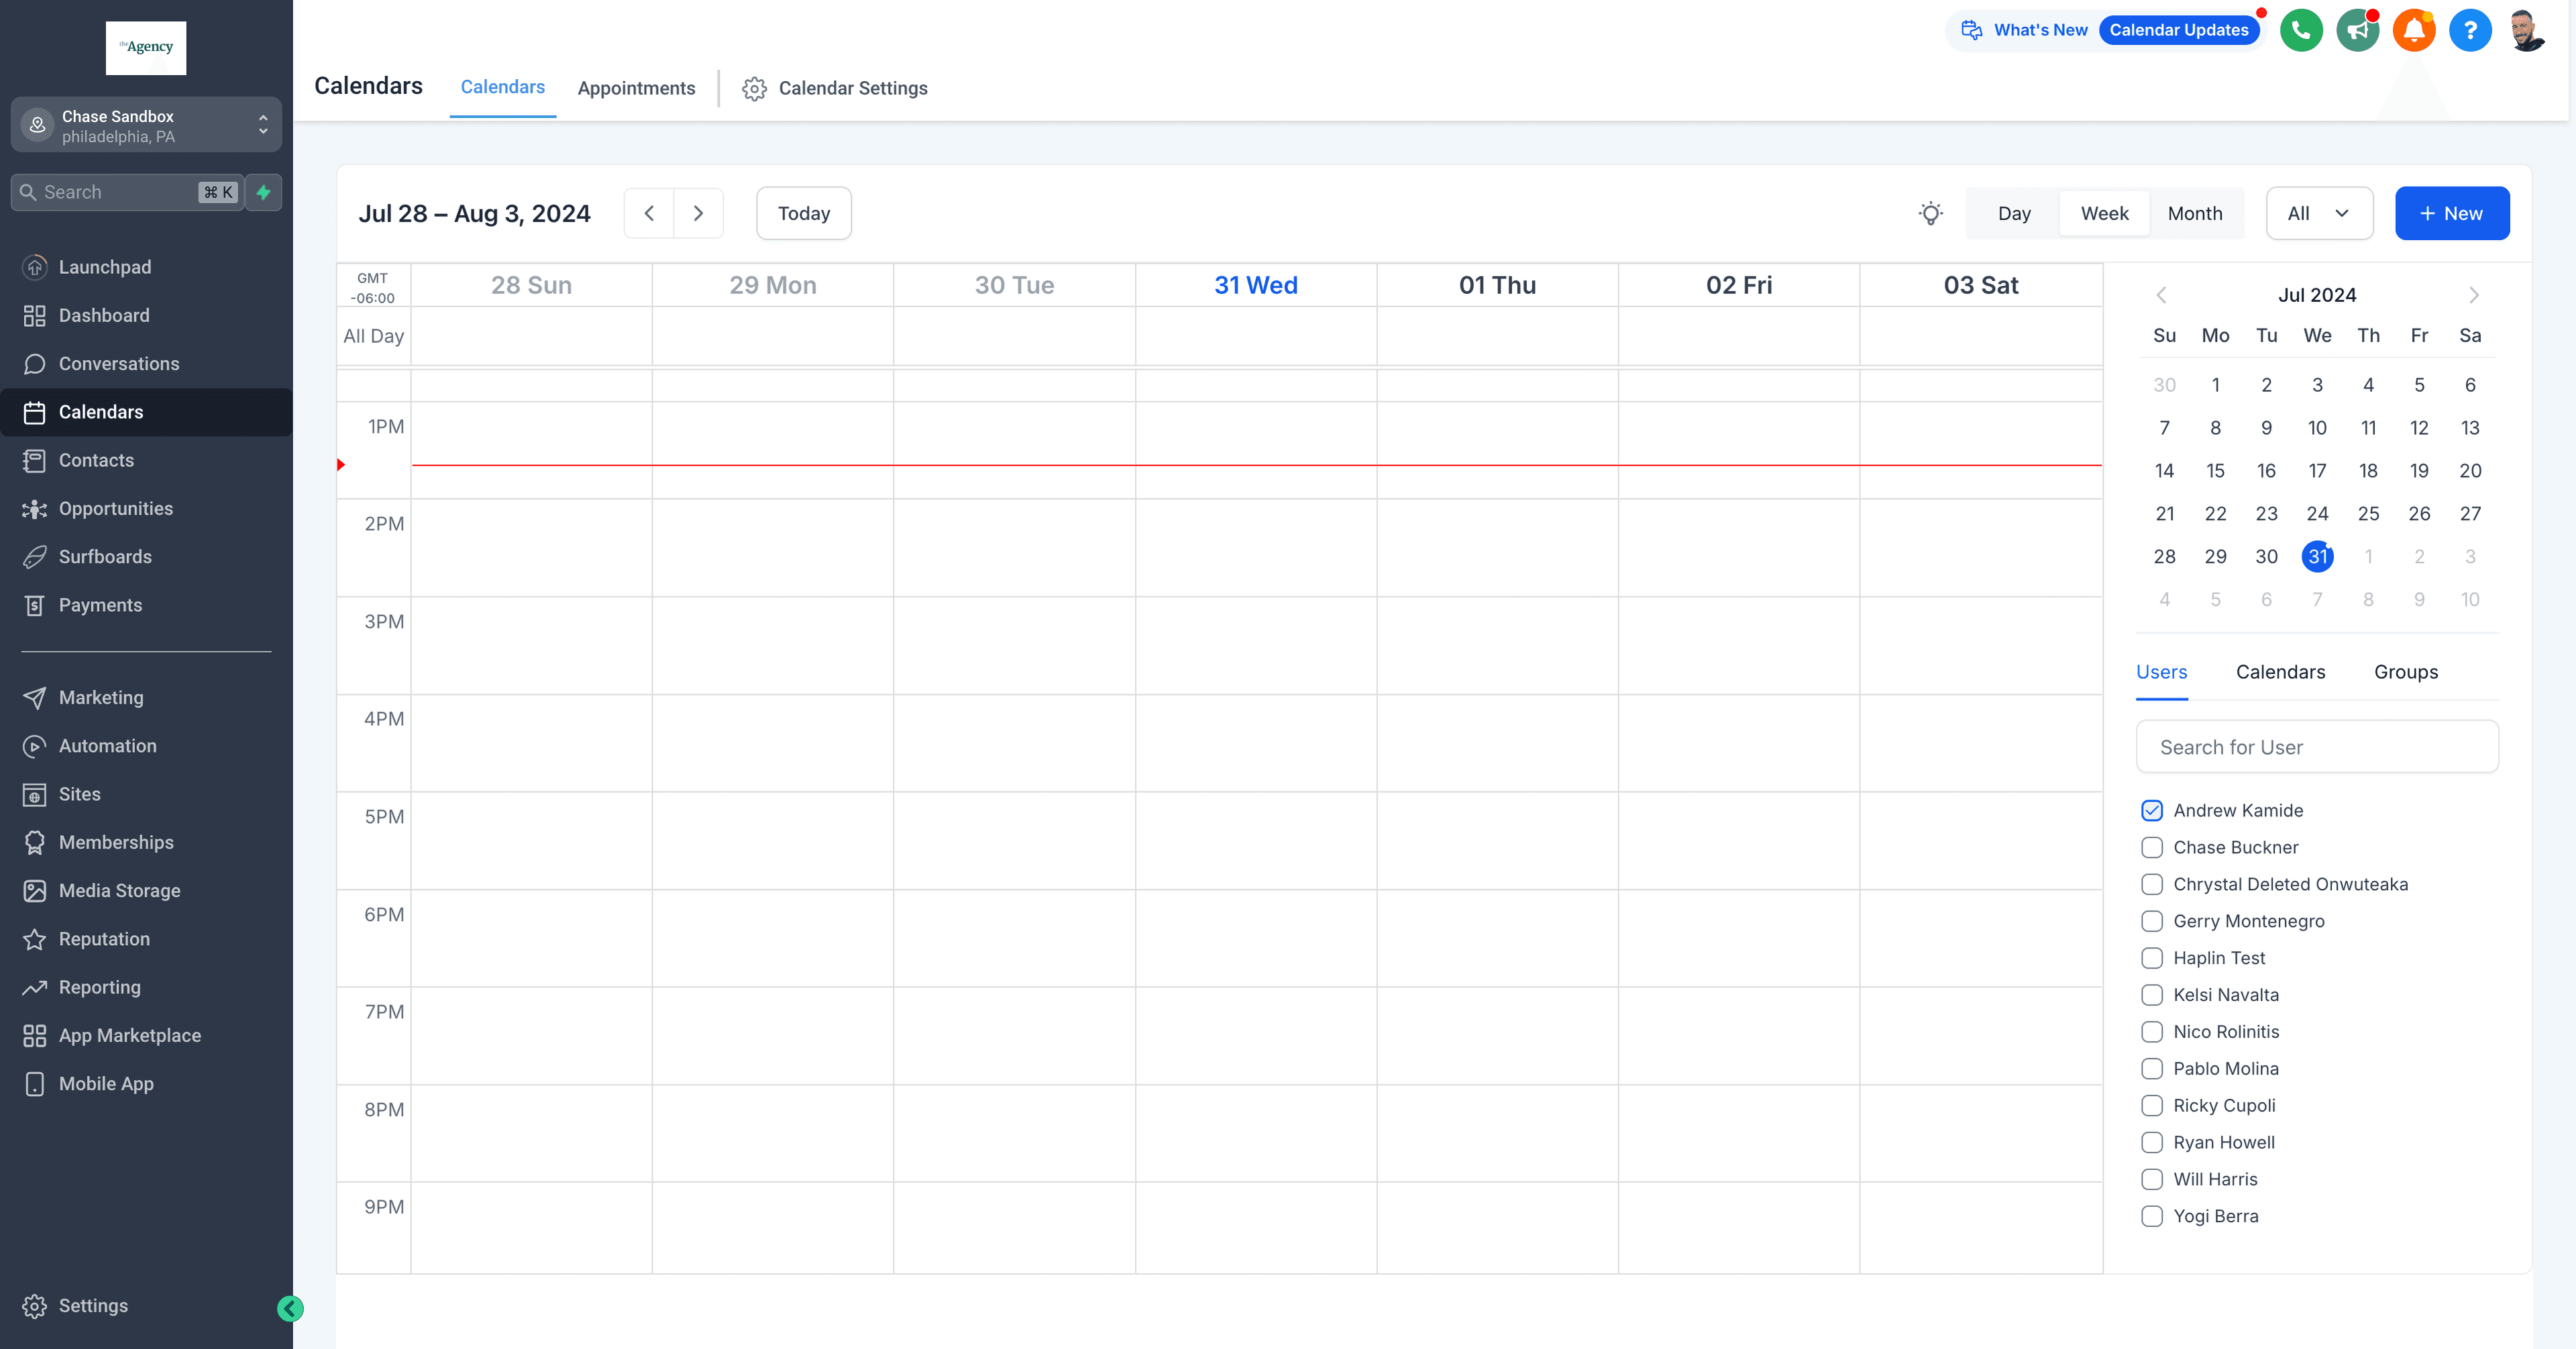Screen dimensions: 2576x1349
Task: Open Calendars in the left sidebar
Action: click(x=146, y=412)
